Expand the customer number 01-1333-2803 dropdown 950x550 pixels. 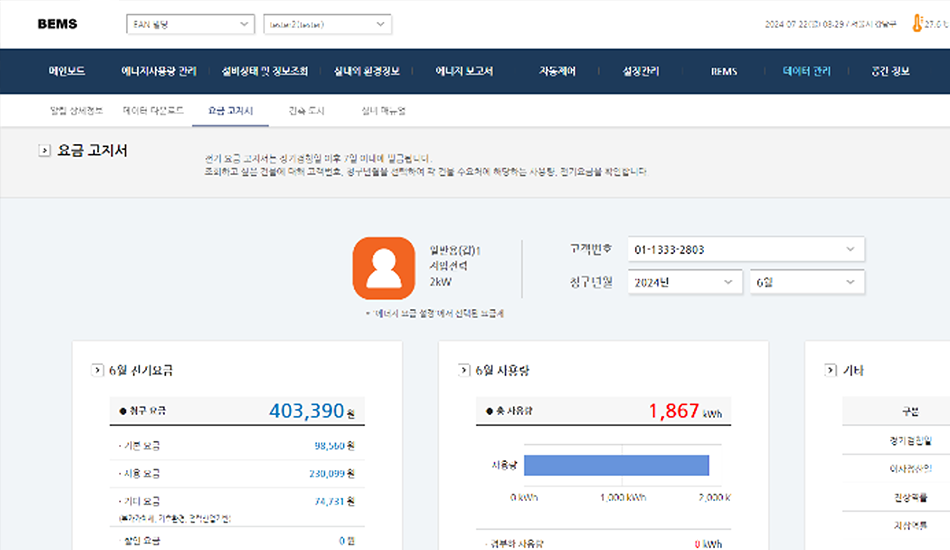[x=746, y=249]
